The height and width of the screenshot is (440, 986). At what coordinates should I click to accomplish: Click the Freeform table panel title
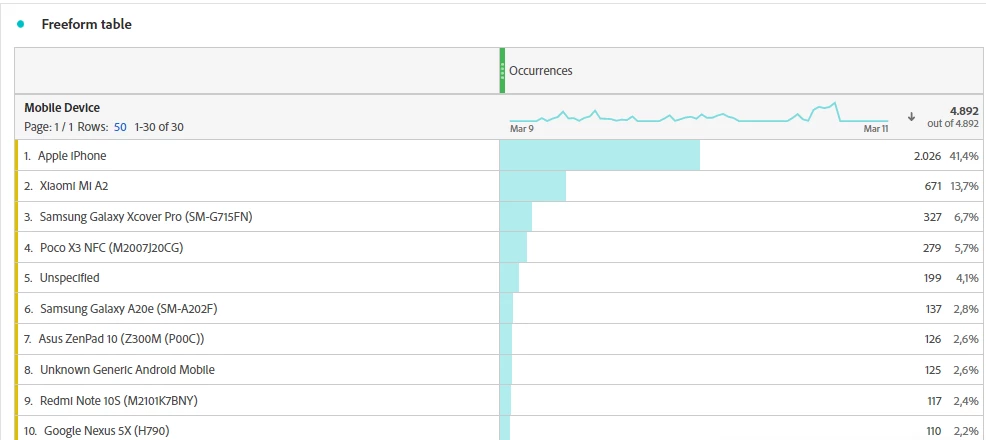[x=86, y=25]
